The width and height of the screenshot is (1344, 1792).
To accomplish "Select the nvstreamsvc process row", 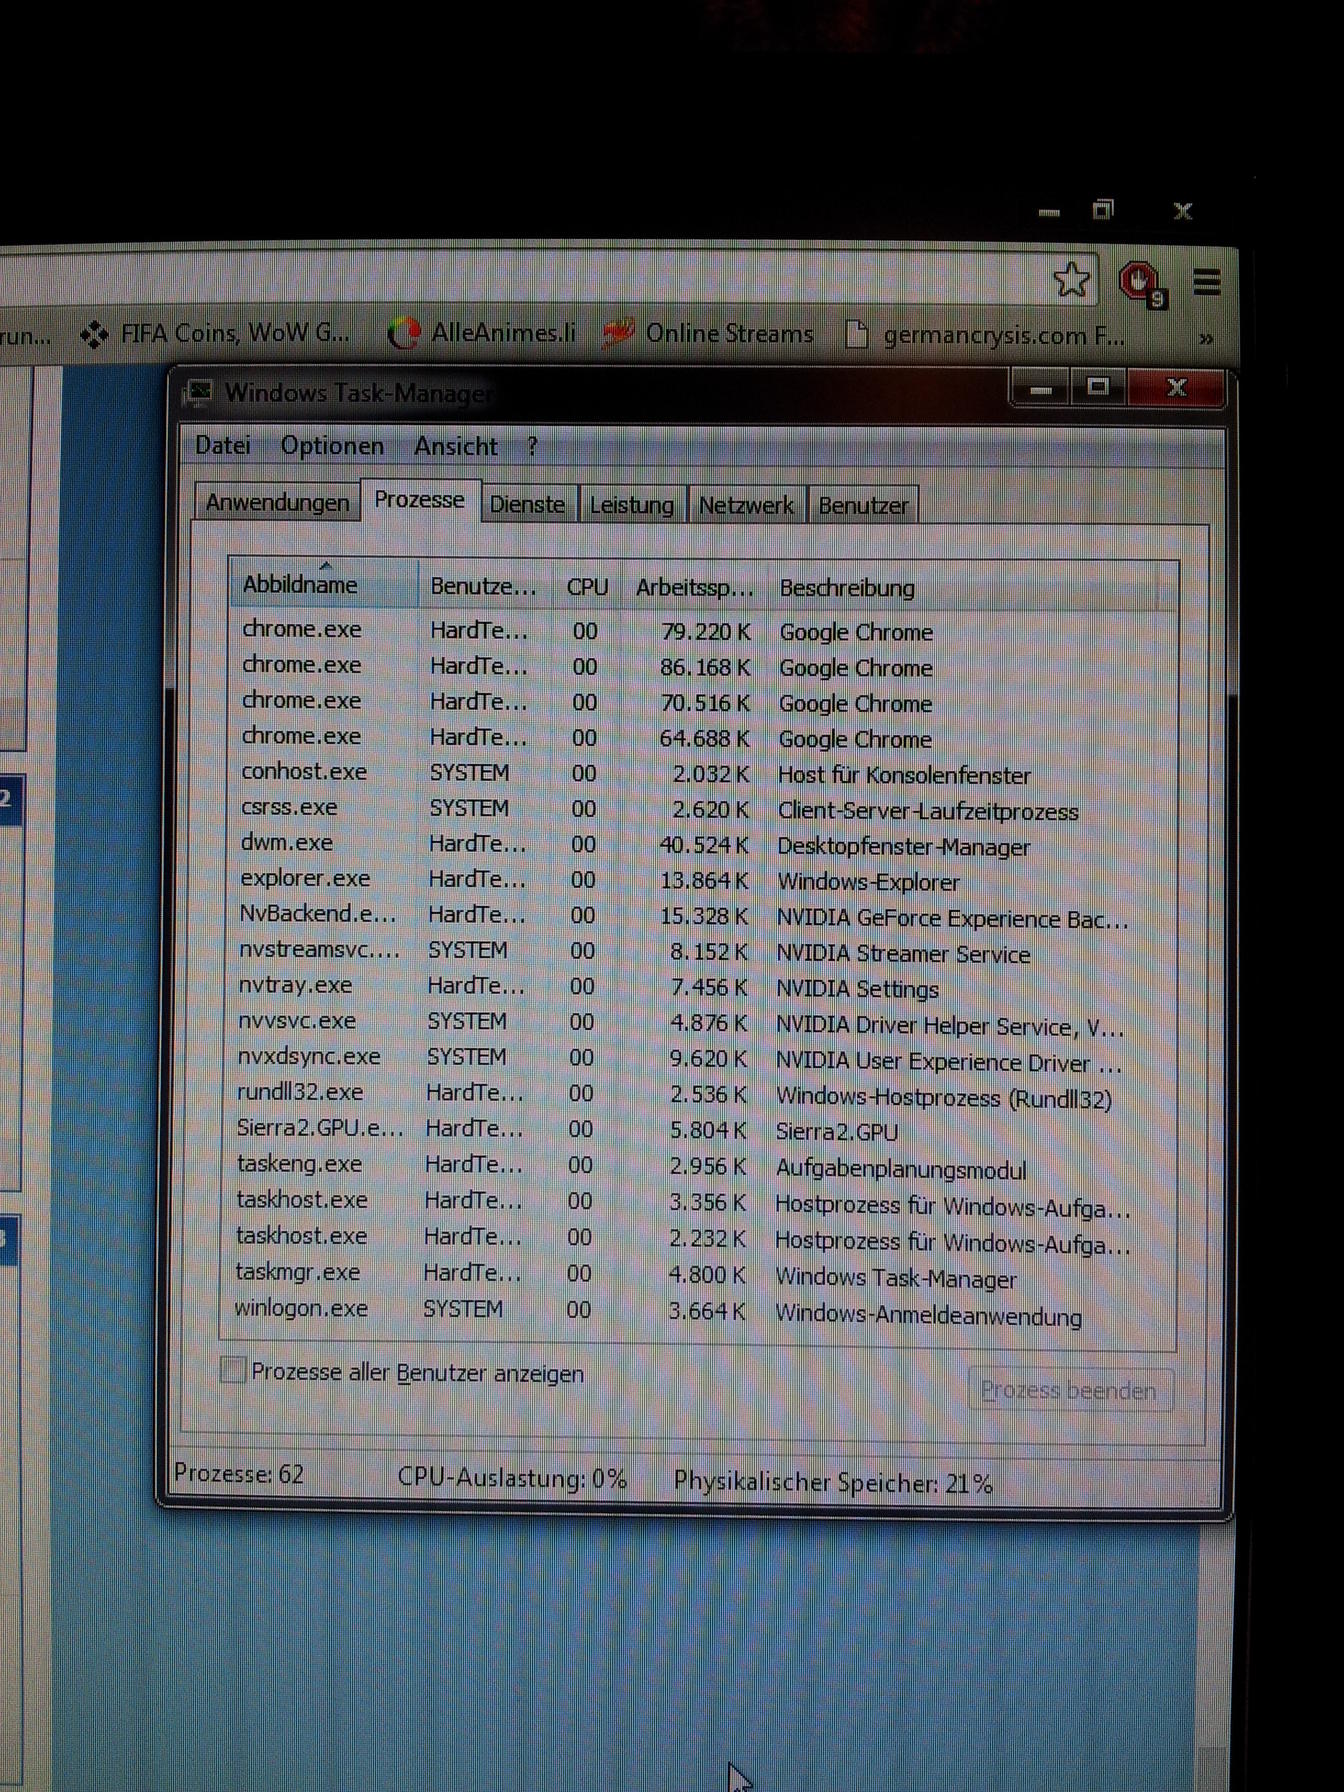I will point(700,952).
